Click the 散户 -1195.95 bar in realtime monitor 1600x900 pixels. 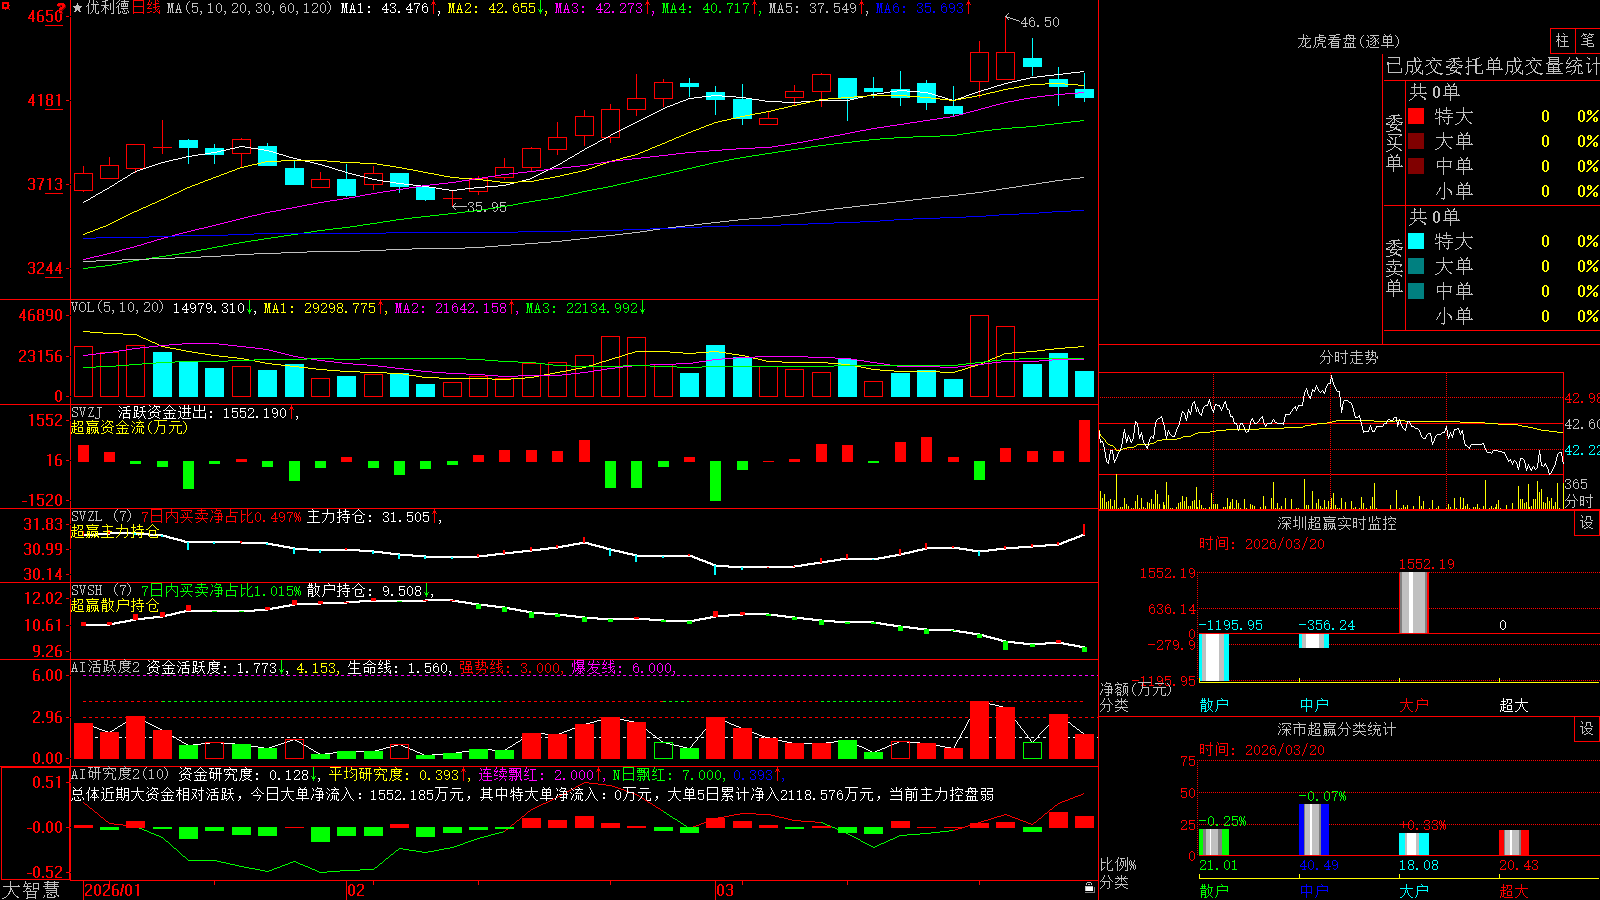[x=1214, y=657]
